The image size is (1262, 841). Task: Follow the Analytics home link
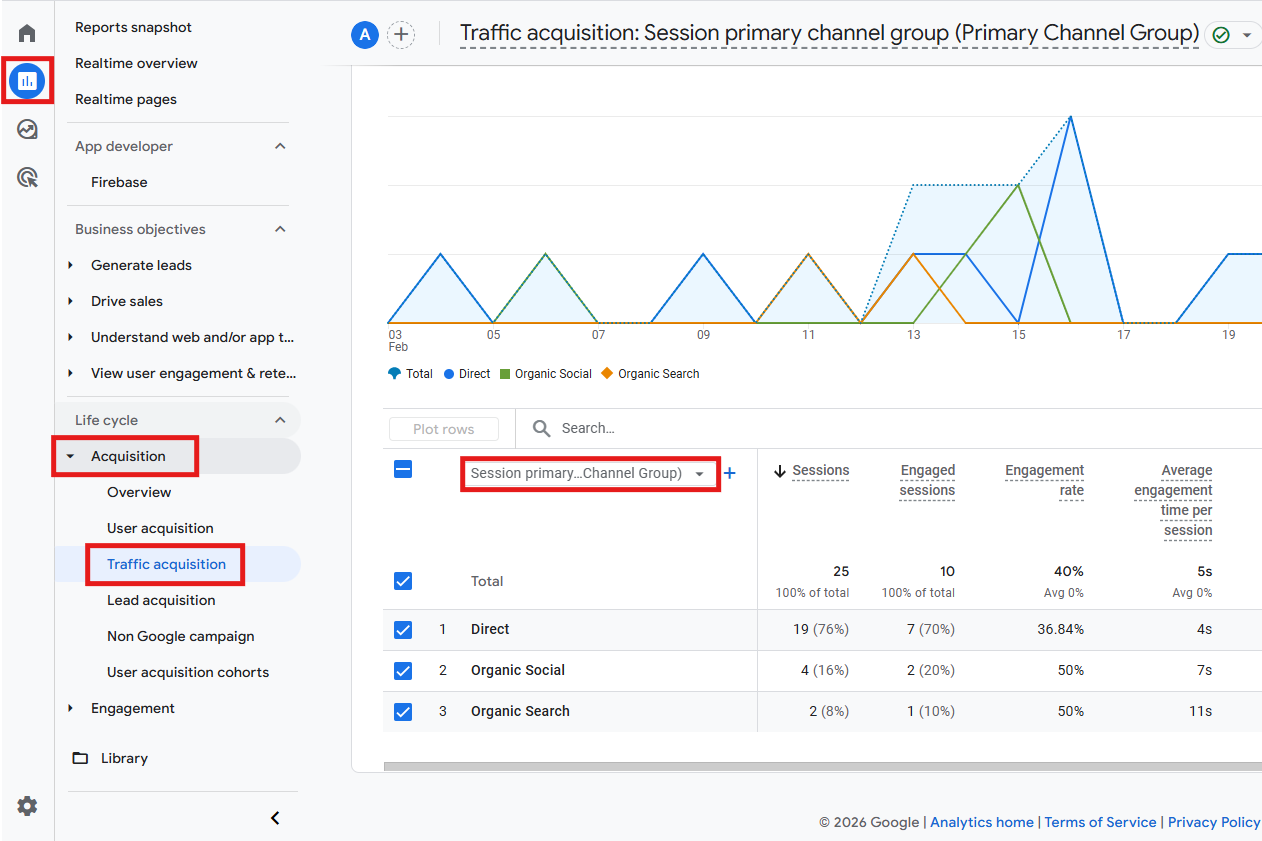pos(982,822)
